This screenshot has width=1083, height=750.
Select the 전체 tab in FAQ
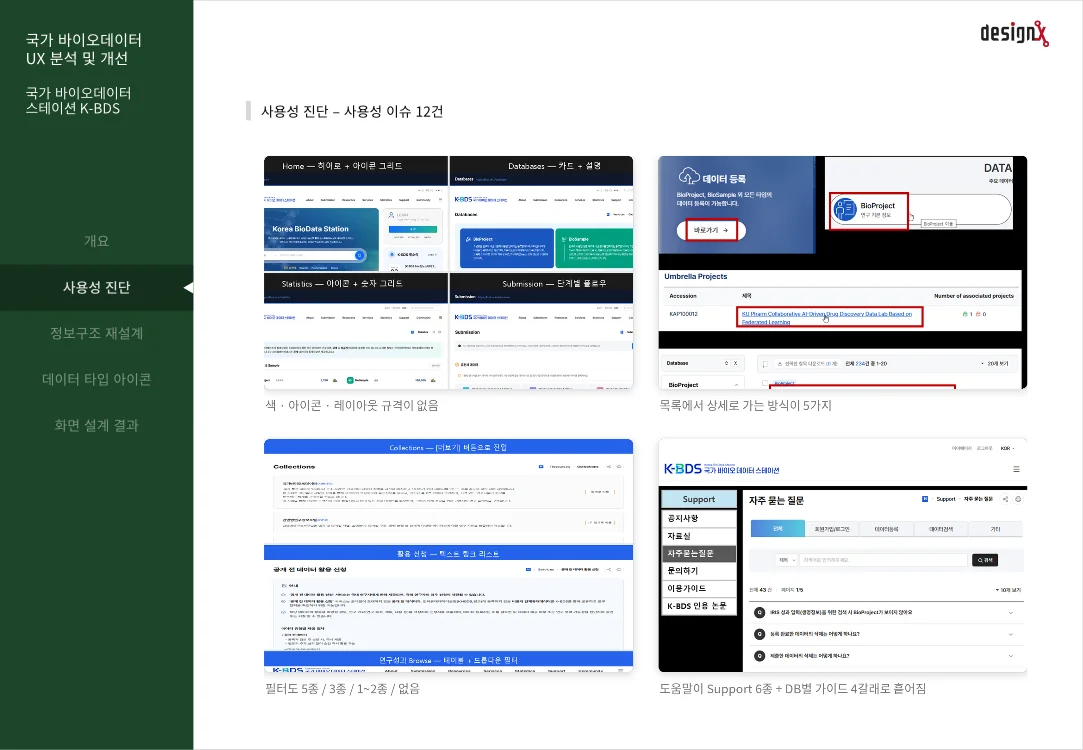point(778,529)
